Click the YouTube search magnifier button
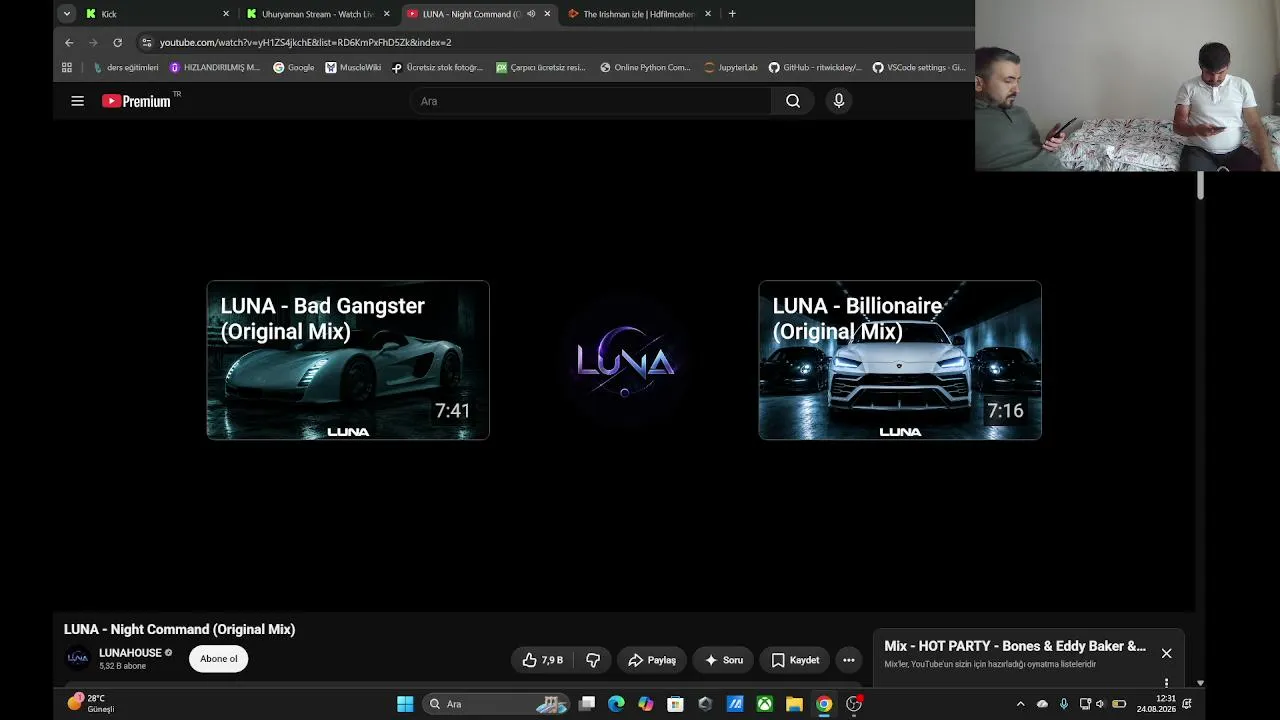Image resolution: width=1280 pixels, height=720 pixels. pyautogui.click(x=793, y=101)
